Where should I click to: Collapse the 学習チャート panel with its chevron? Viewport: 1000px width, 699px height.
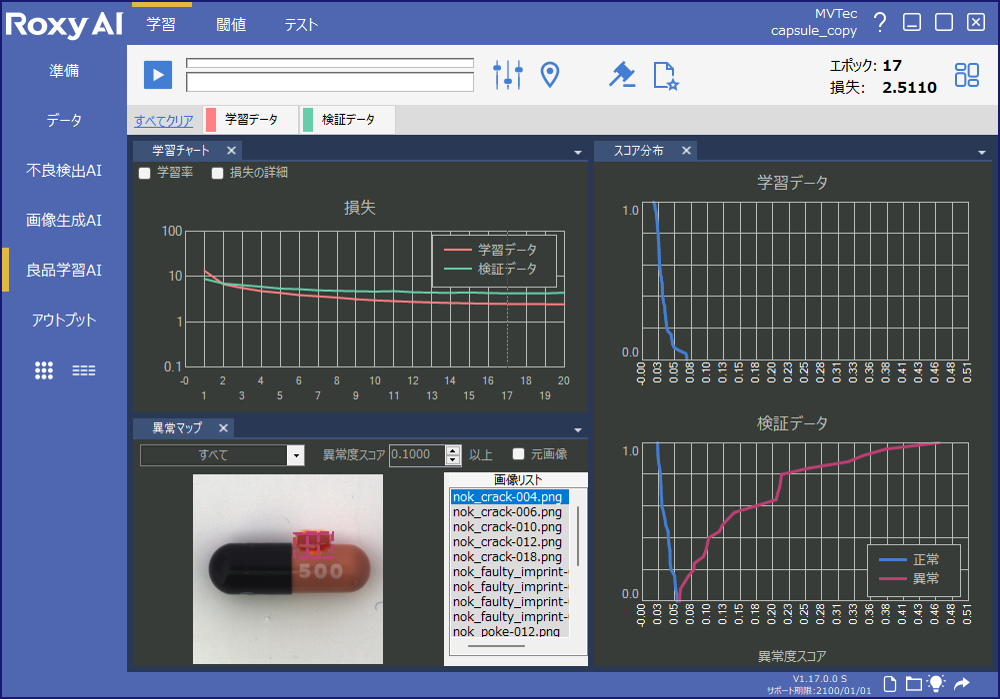pos(577,151)
